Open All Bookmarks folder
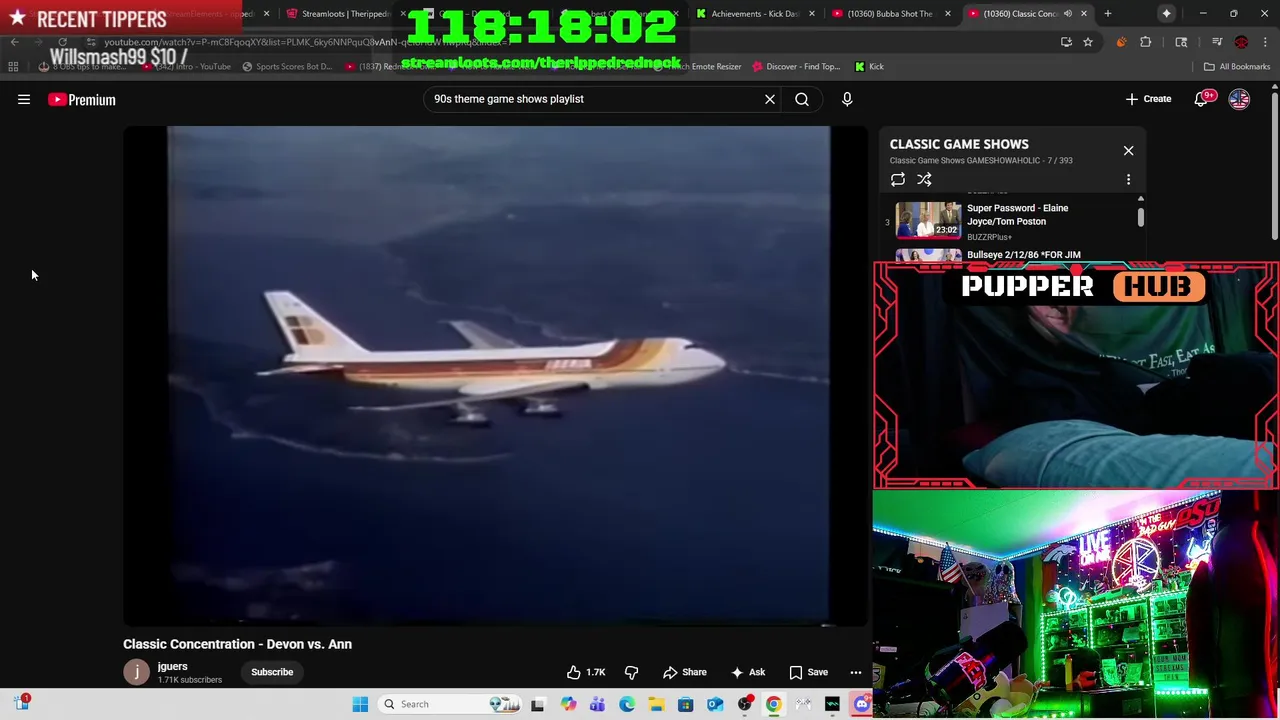This screenshot has height=720, width=1280. coord(1237,66)
